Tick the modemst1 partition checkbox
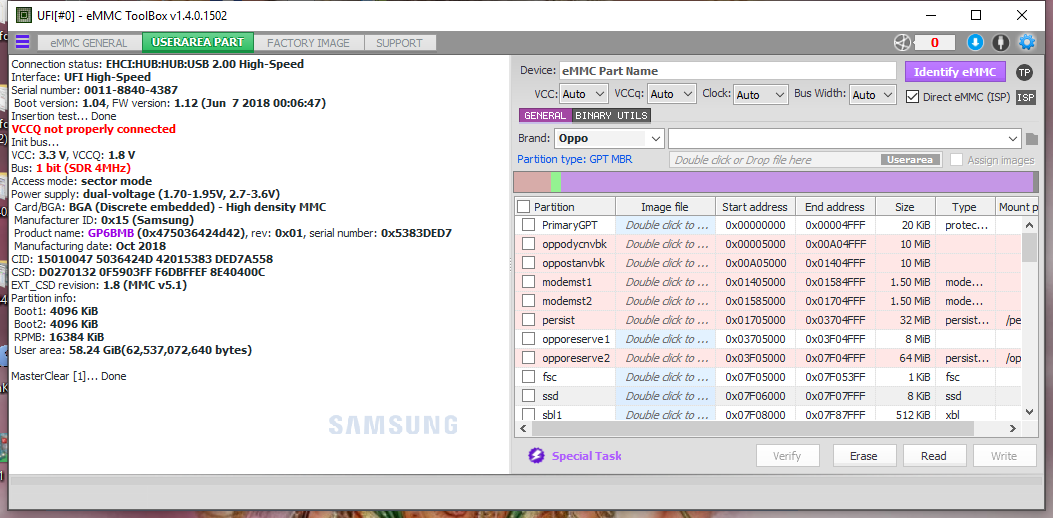 (x=529, y=282)
